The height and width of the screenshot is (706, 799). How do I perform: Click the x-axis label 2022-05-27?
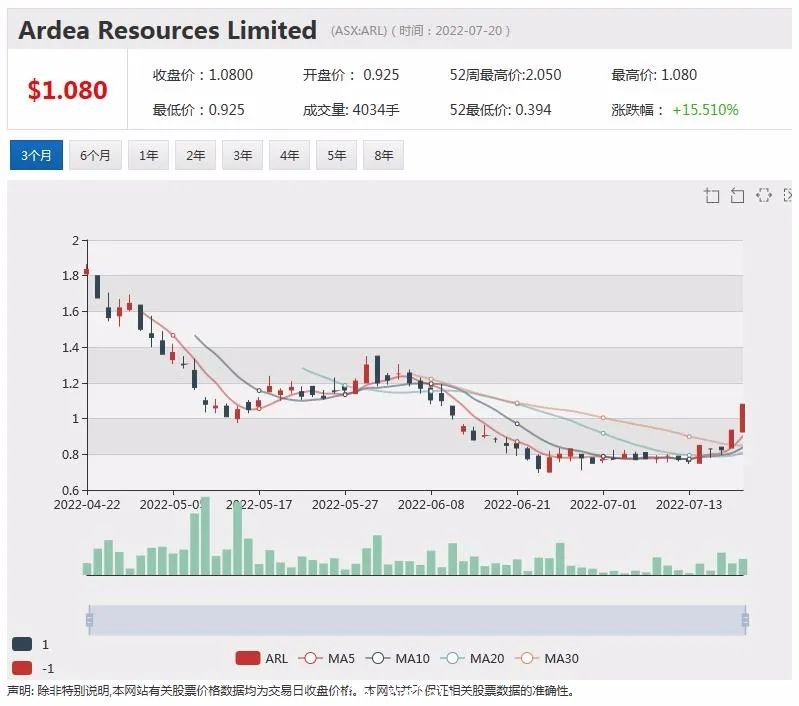[345, 505]
